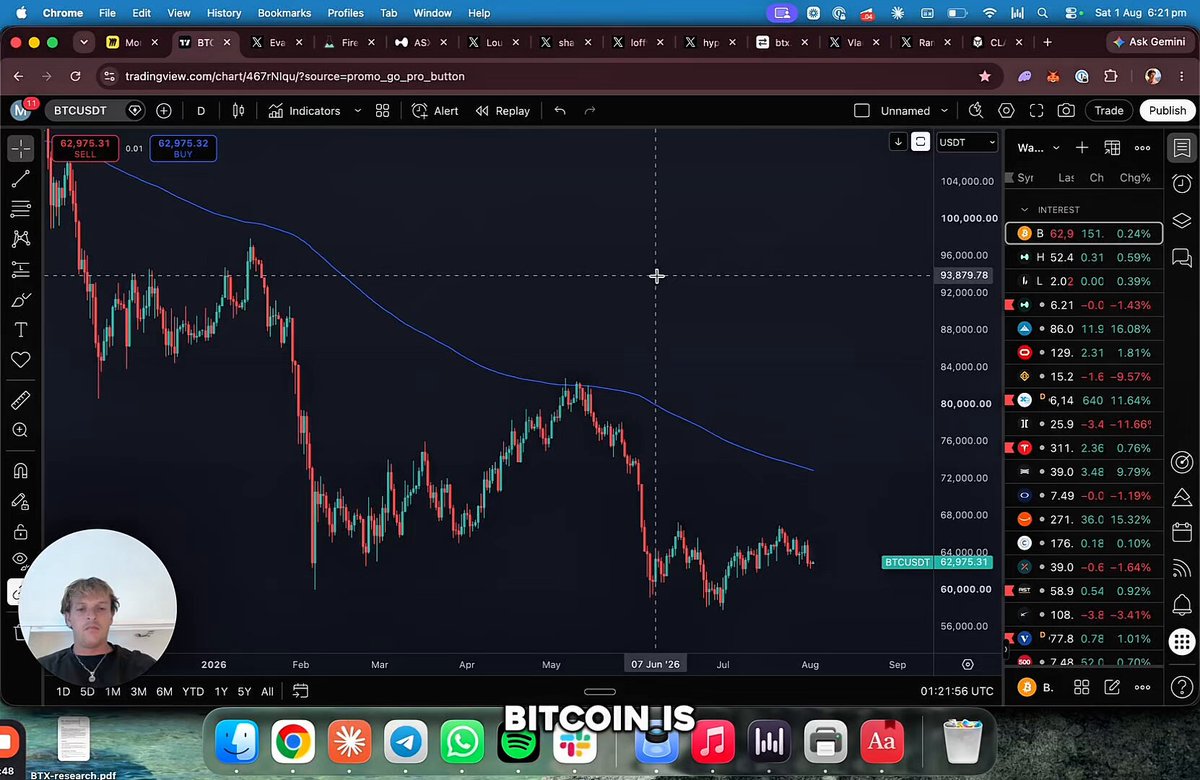Collapse the INTEREST watchlist section
The height and width of the screenshot is (780, 1200).
[x=1024, y=210]
